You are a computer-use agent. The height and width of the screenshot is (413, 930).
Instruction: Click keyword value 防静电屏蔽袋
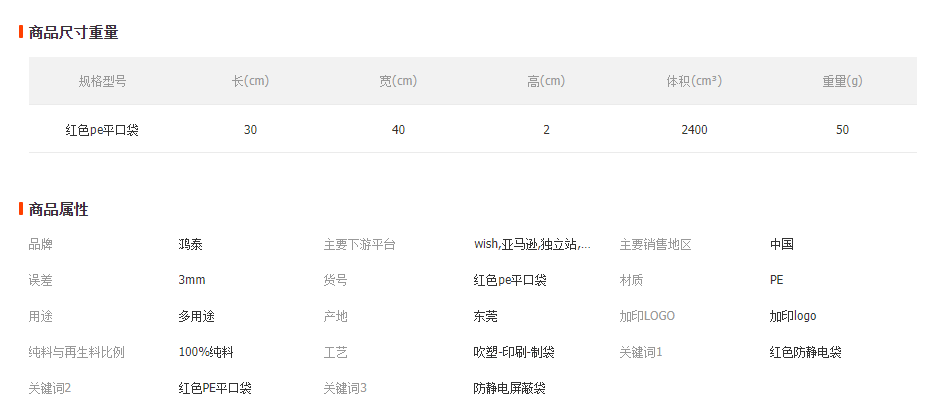coord(509,388)
